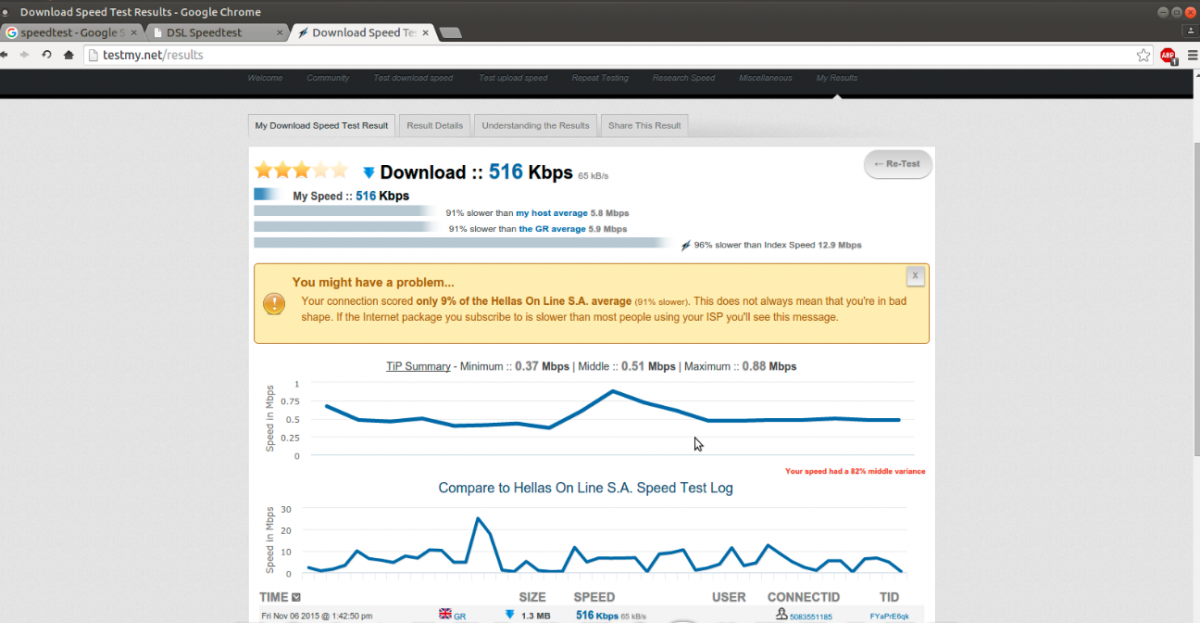Switch to the speedtest Google tab
This screenshot has width=1200, height=623.
(72, 32)
